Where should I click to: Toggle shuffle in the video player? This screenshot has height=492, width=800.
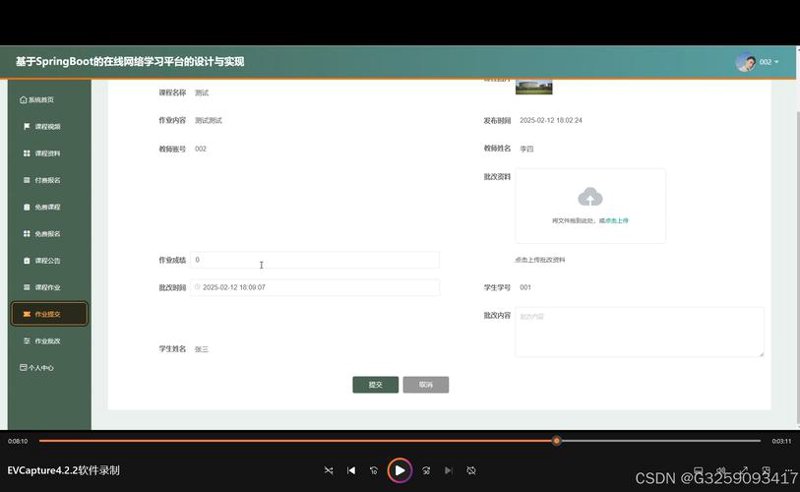[x=329, y=471]
